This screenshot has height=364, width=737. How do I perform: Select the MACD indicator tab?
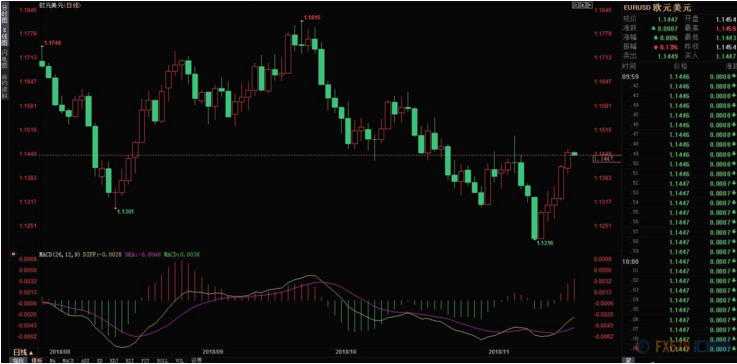tap(69, 360)
